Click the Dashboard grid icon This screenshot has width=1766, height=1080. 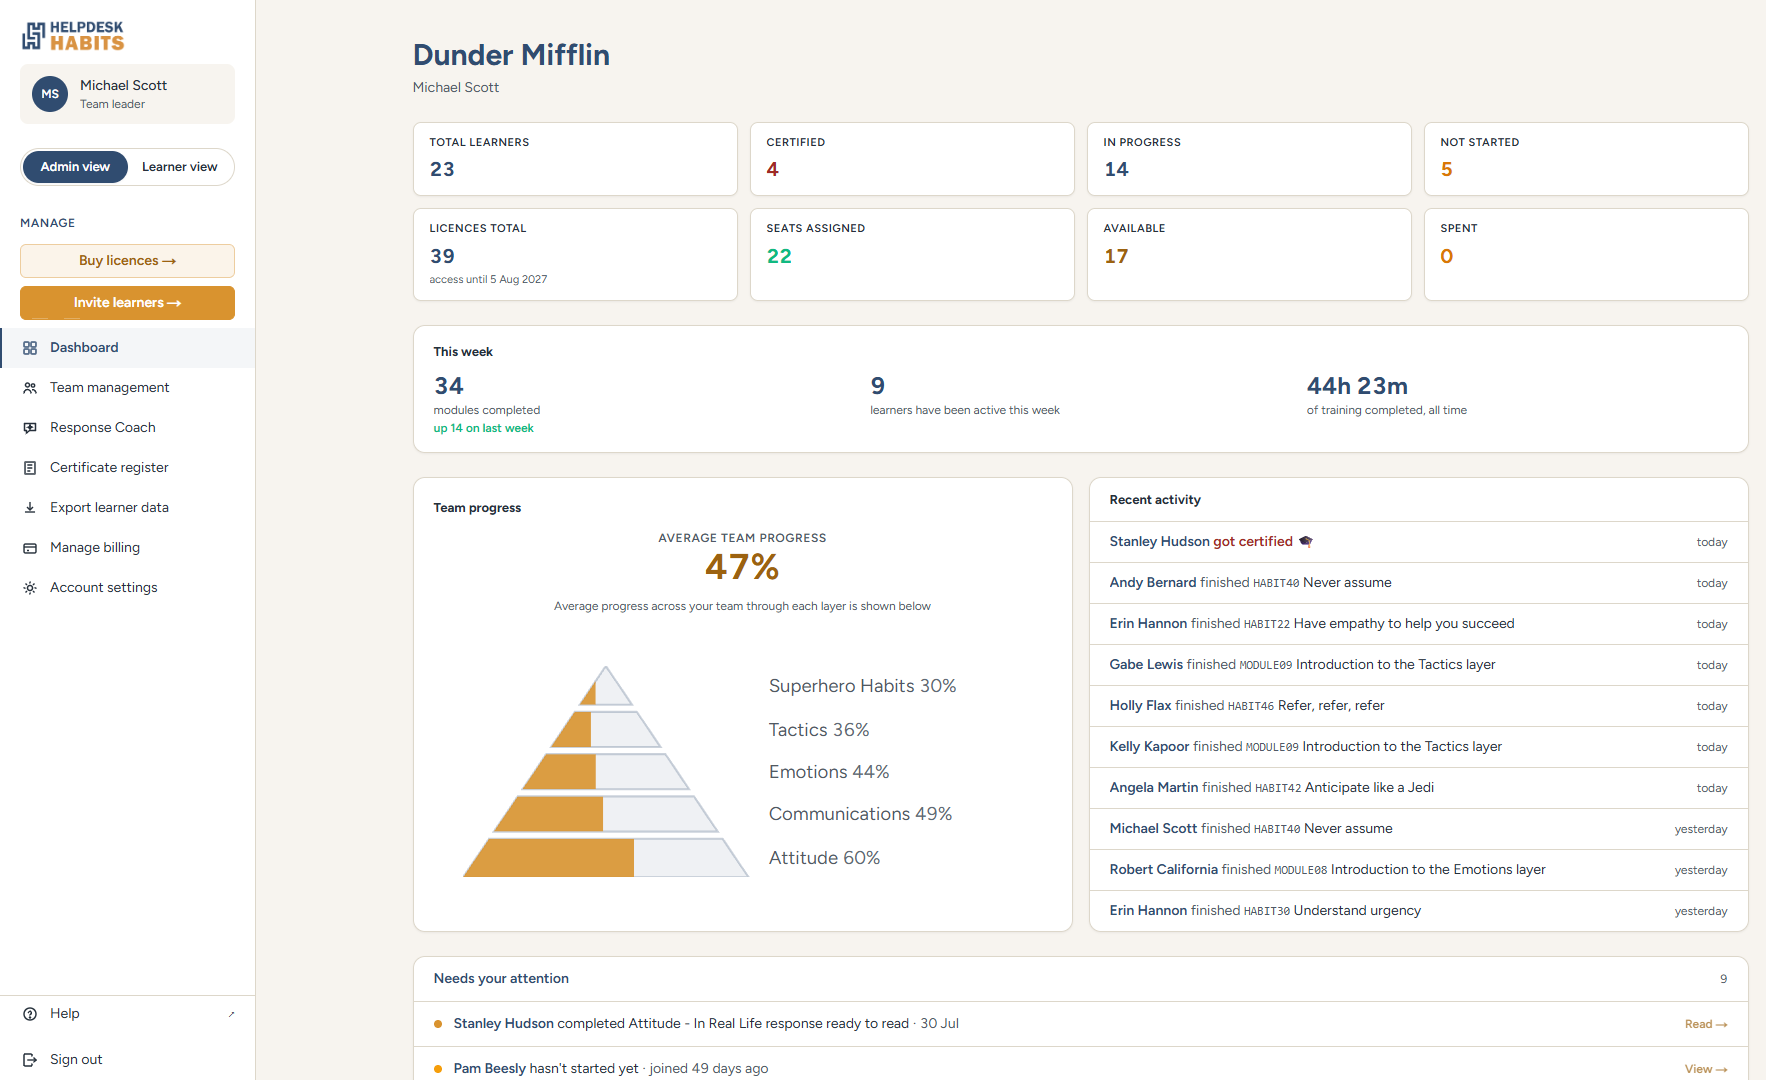(30, 348)
